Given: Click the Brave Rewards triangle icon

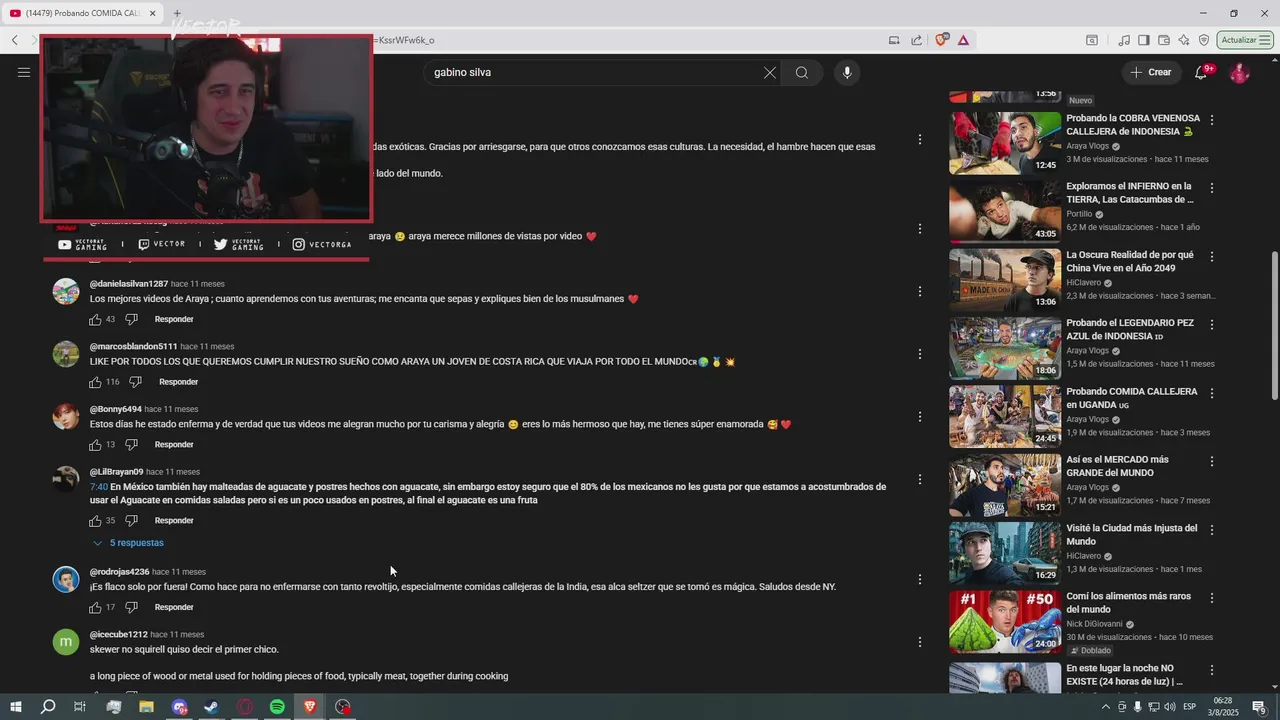Looking at the screenshot, I should point(963,40).
